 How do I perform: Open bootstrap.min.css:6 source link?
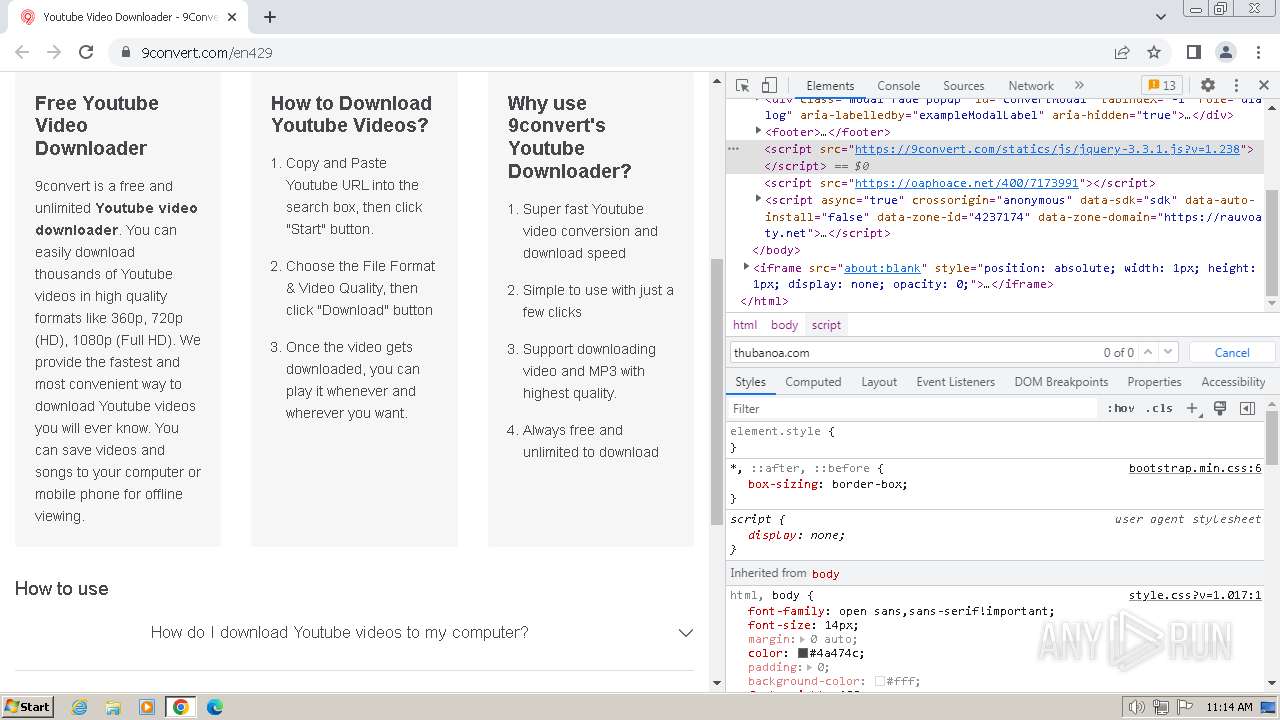(1195, 468)
